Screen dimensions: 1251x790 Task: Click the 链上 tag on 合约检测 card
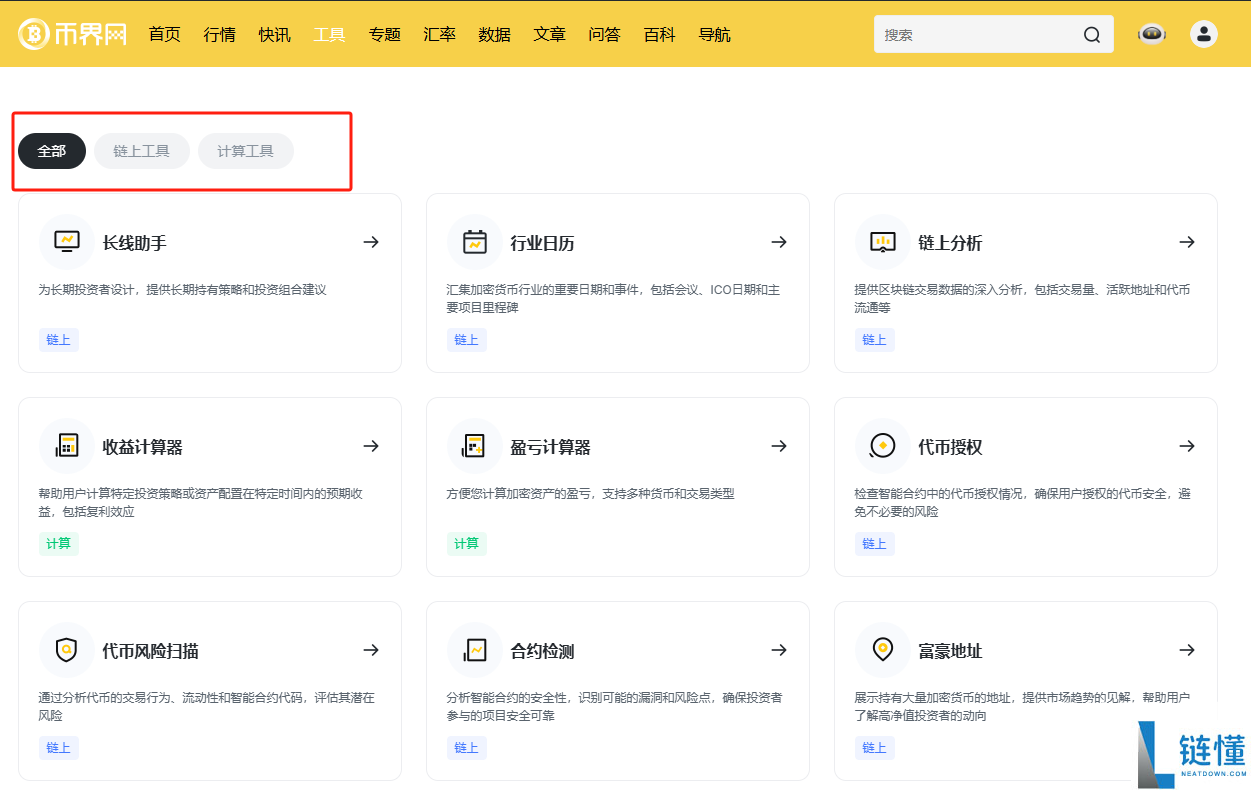(467, 747)
